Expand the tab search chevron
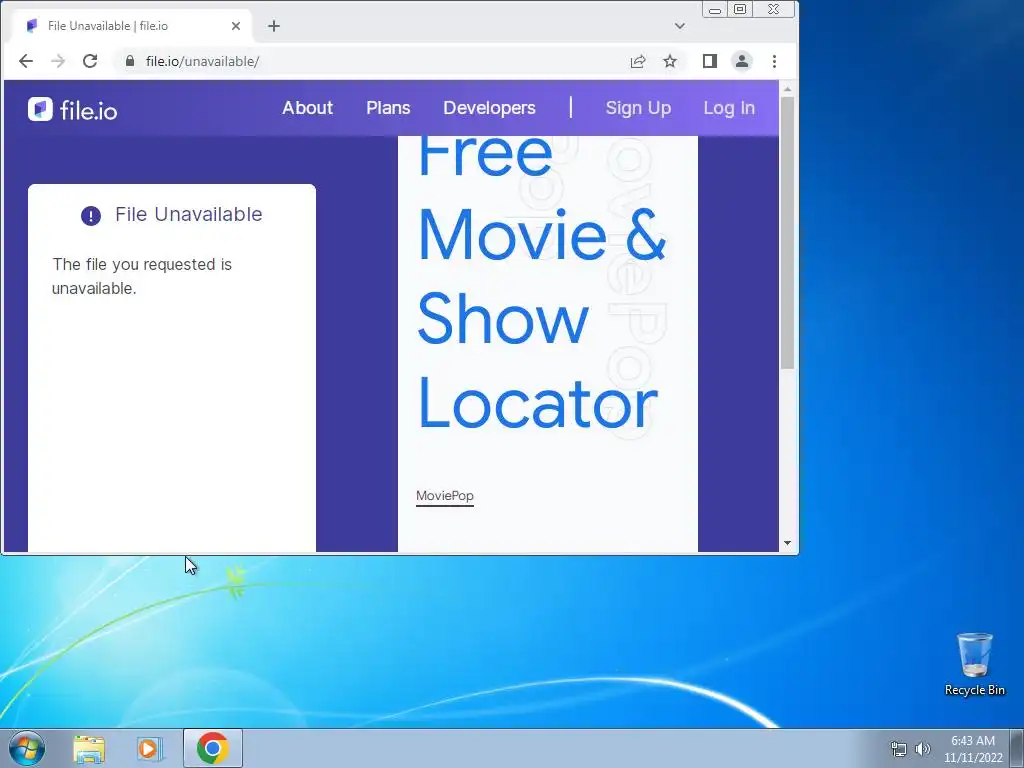1024x768 pixels. [x=680, y=26]
